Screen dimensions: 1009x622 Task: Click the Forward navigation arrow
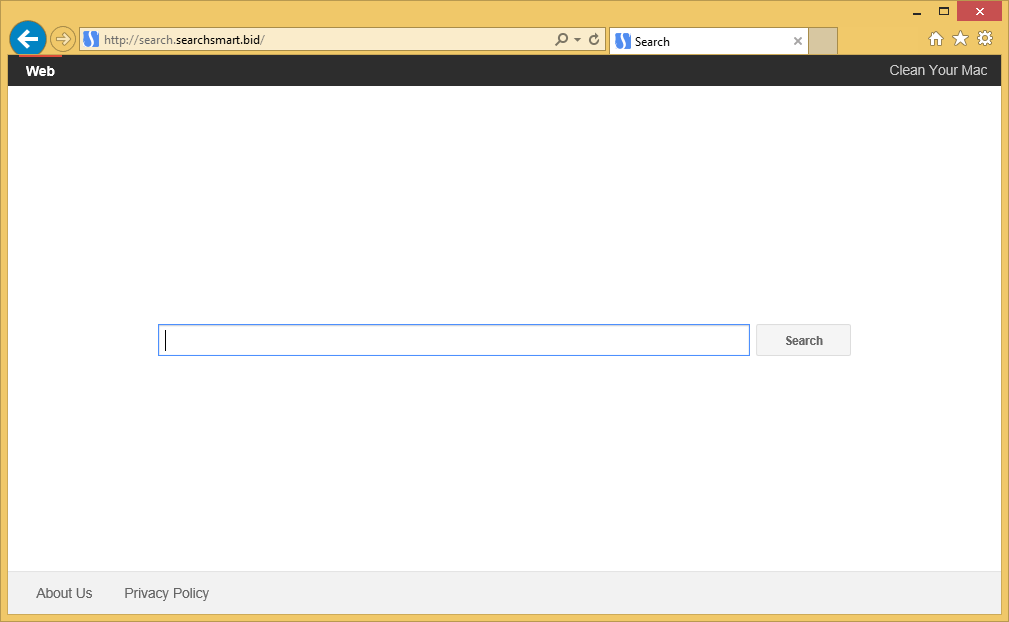coord(63,39)
